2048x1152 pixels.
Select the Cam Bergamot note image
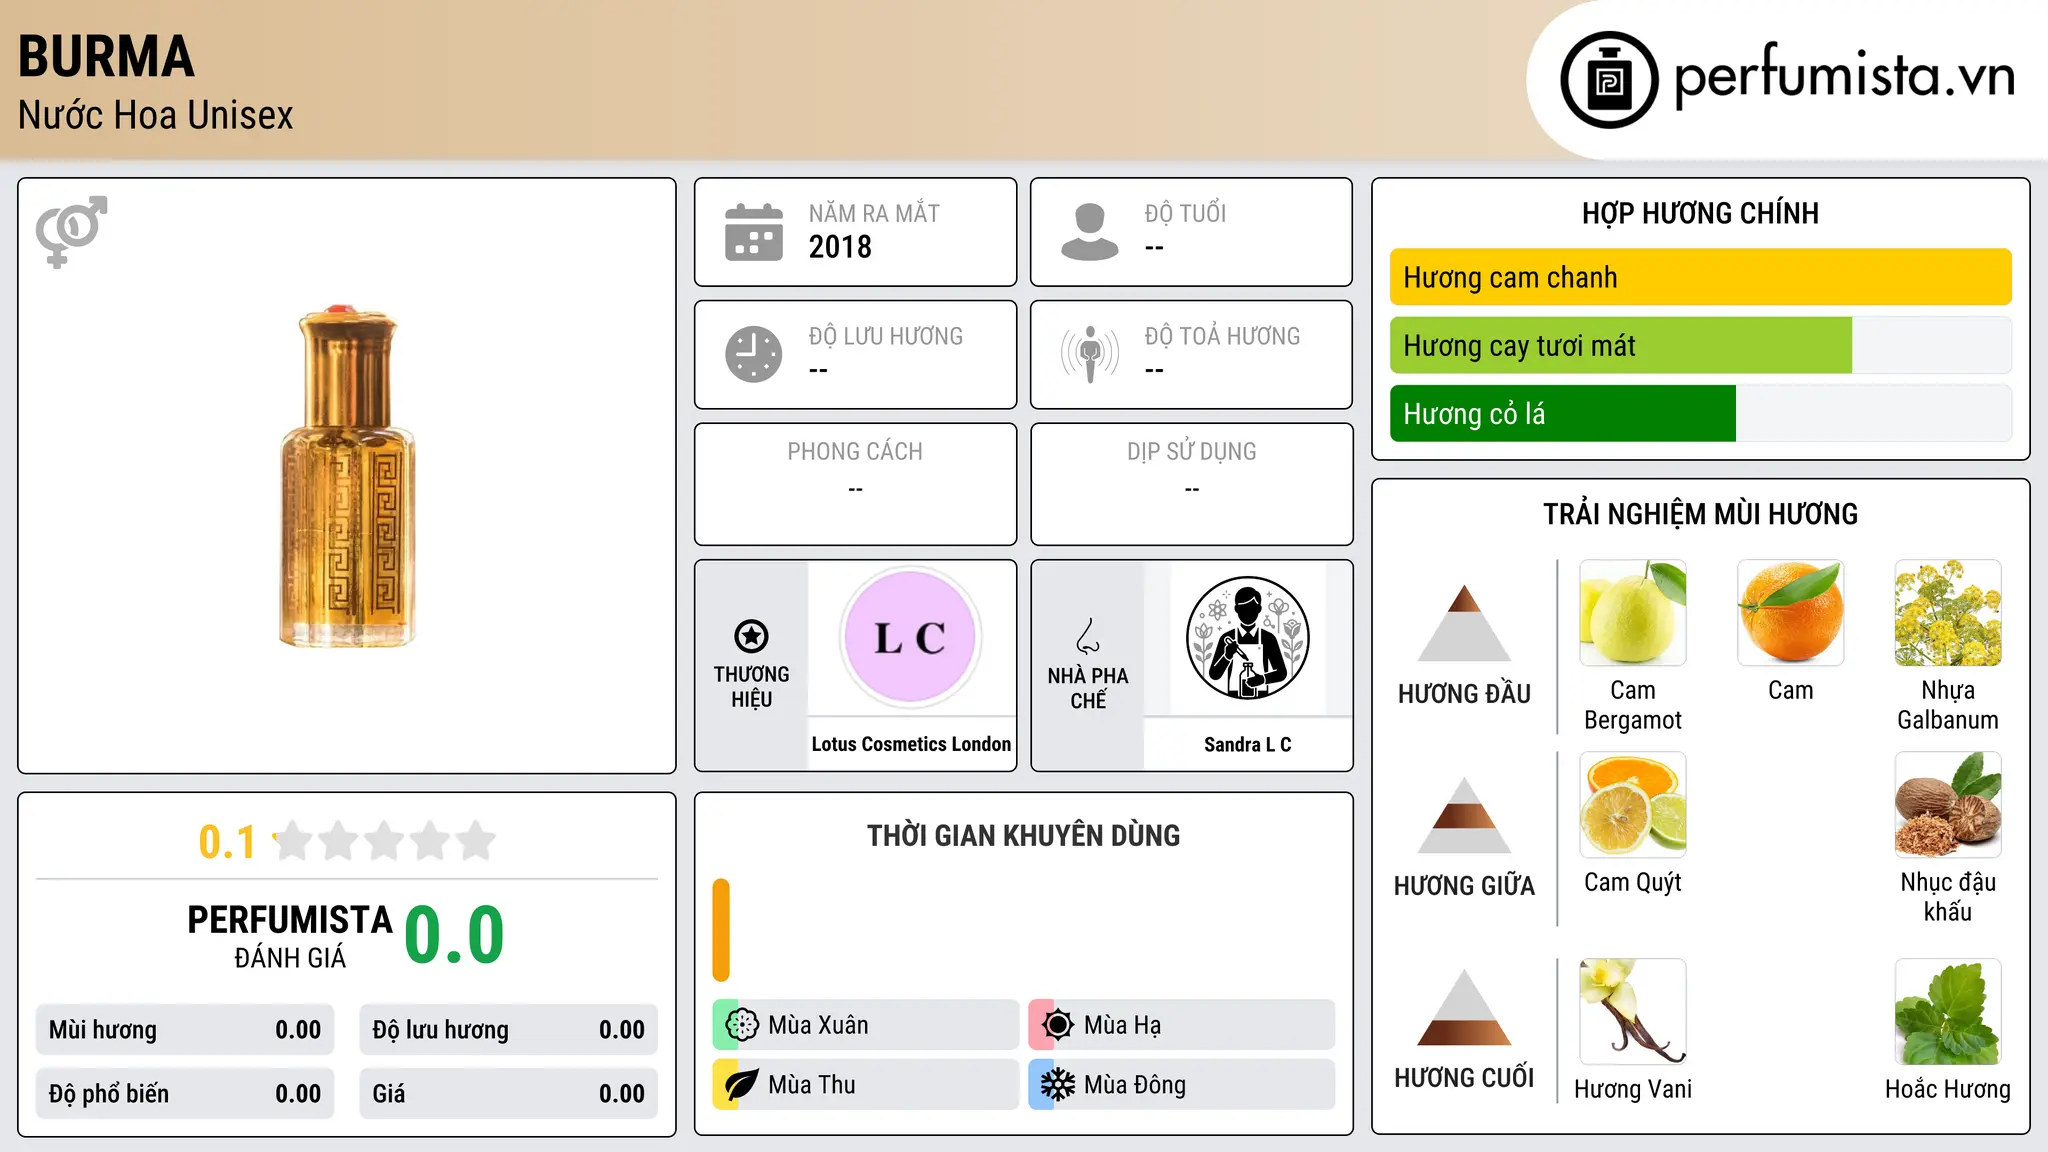(x=1633, y=613)
